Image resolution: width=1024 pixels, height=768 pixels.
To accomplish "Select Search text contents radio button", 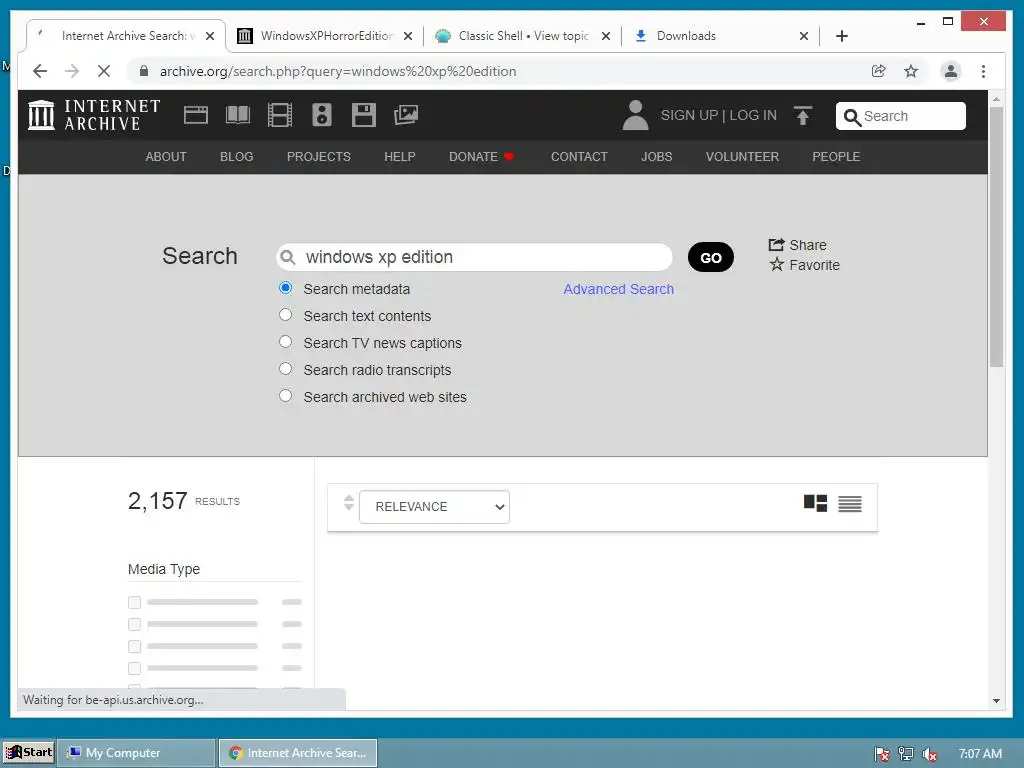I will (285, 315).
